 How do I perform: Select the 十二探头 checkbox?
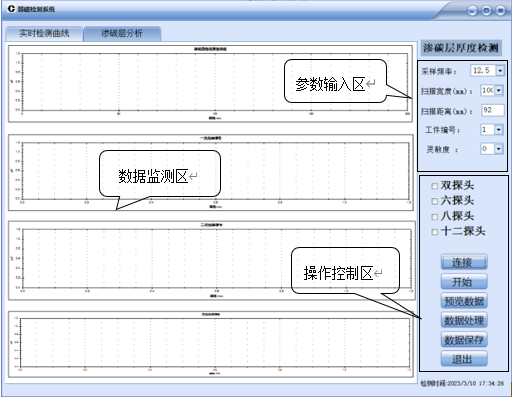[x=435, y=232]
